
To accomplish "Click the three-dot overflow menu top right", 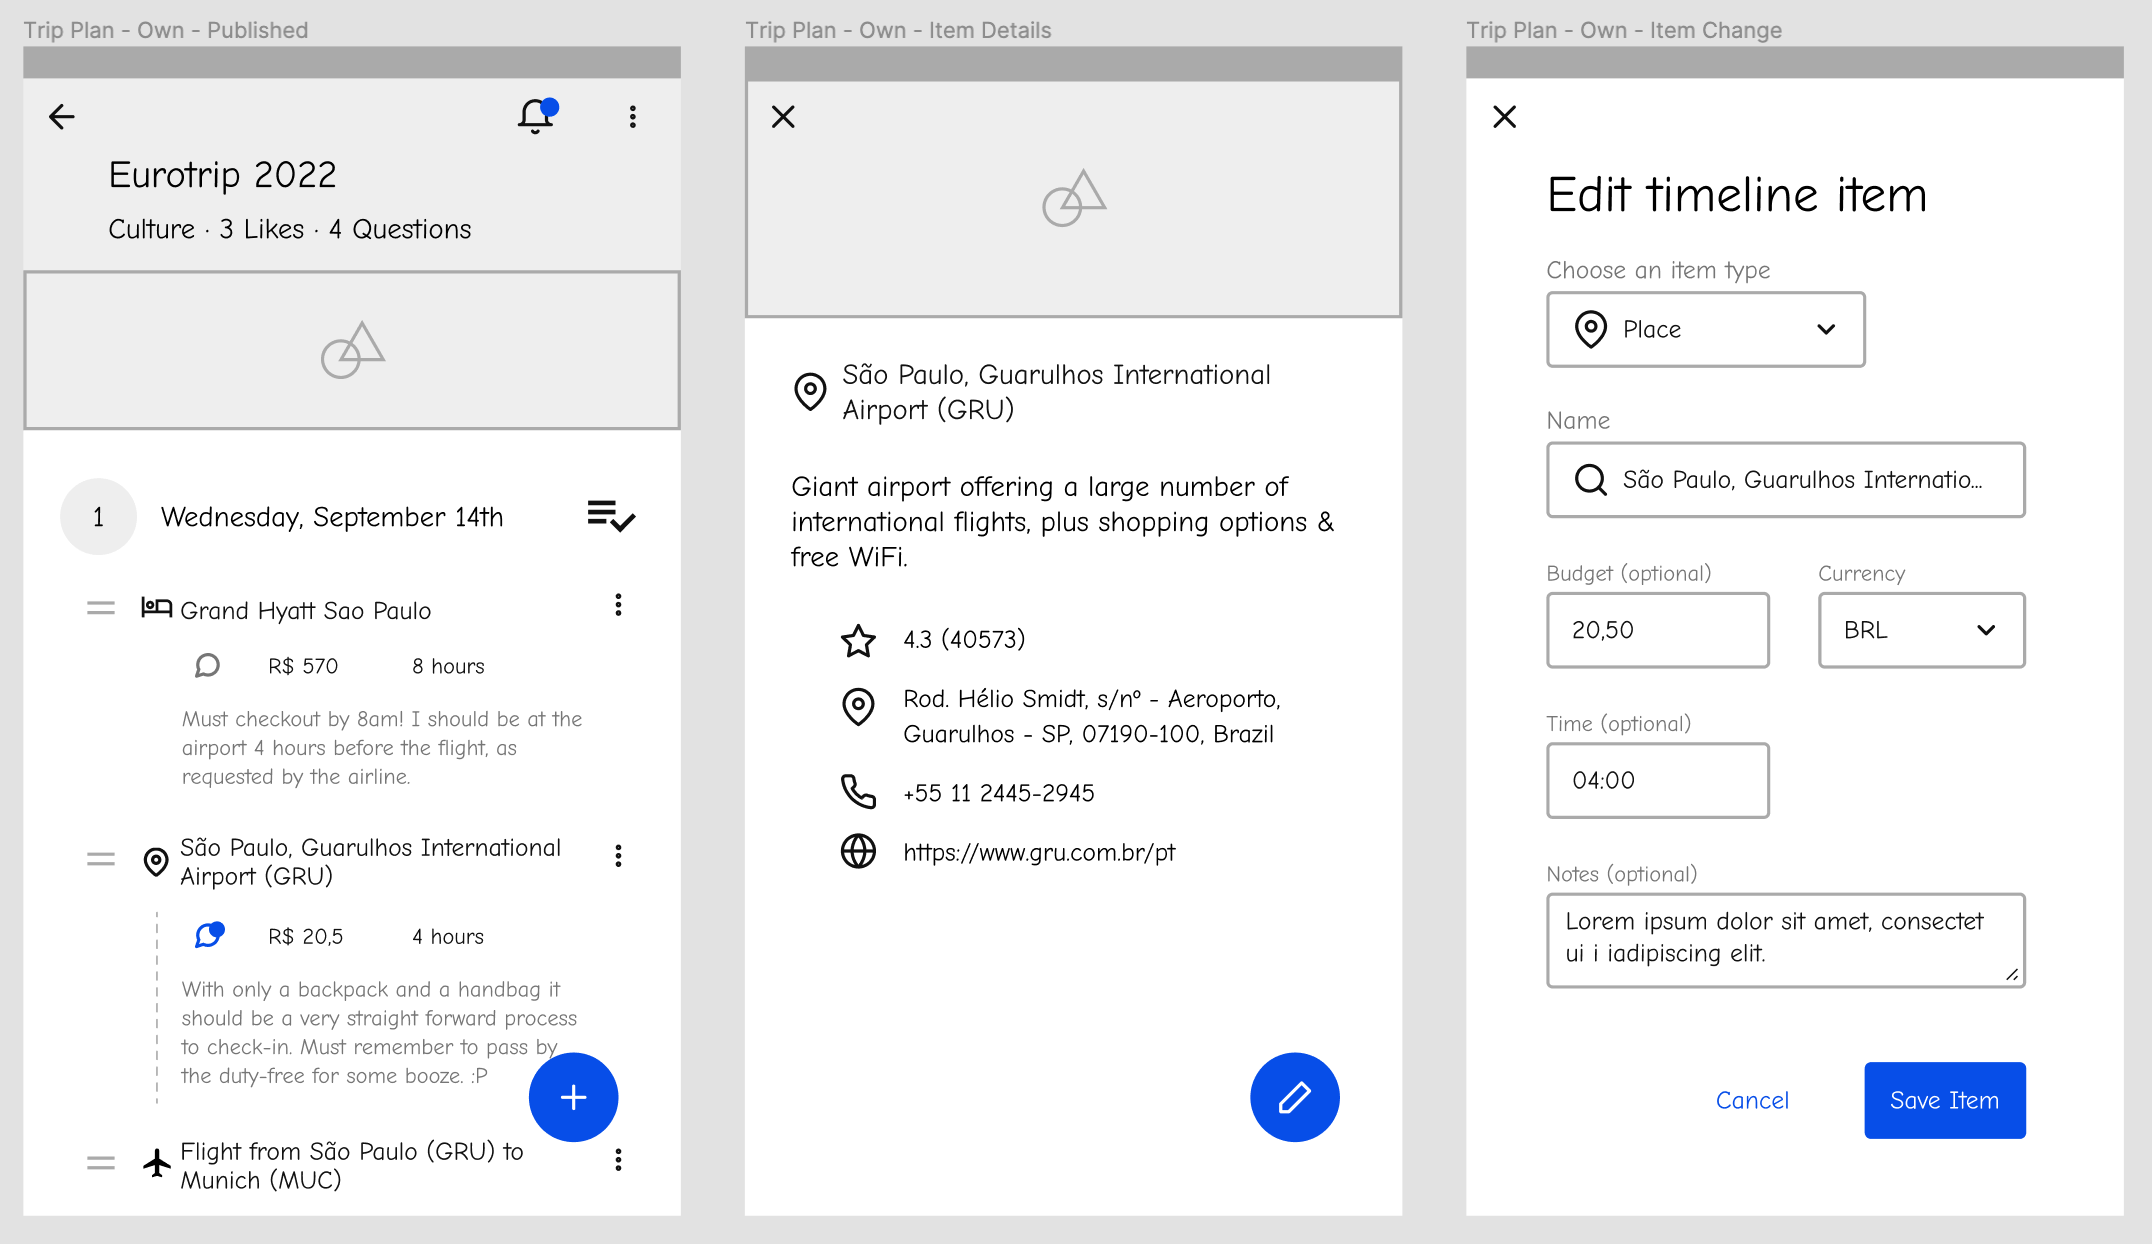I will click(632, 117).
